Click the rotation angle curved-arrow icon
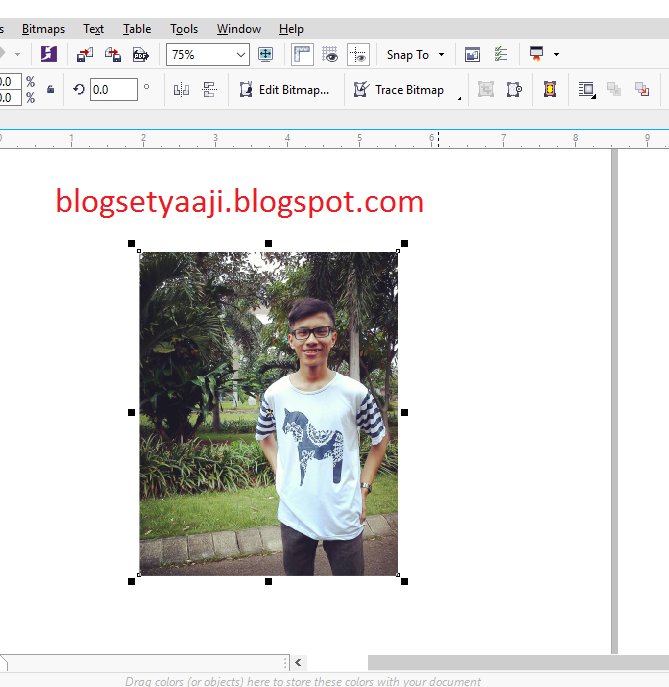This screenshot has width=669, height=687. 79,89
